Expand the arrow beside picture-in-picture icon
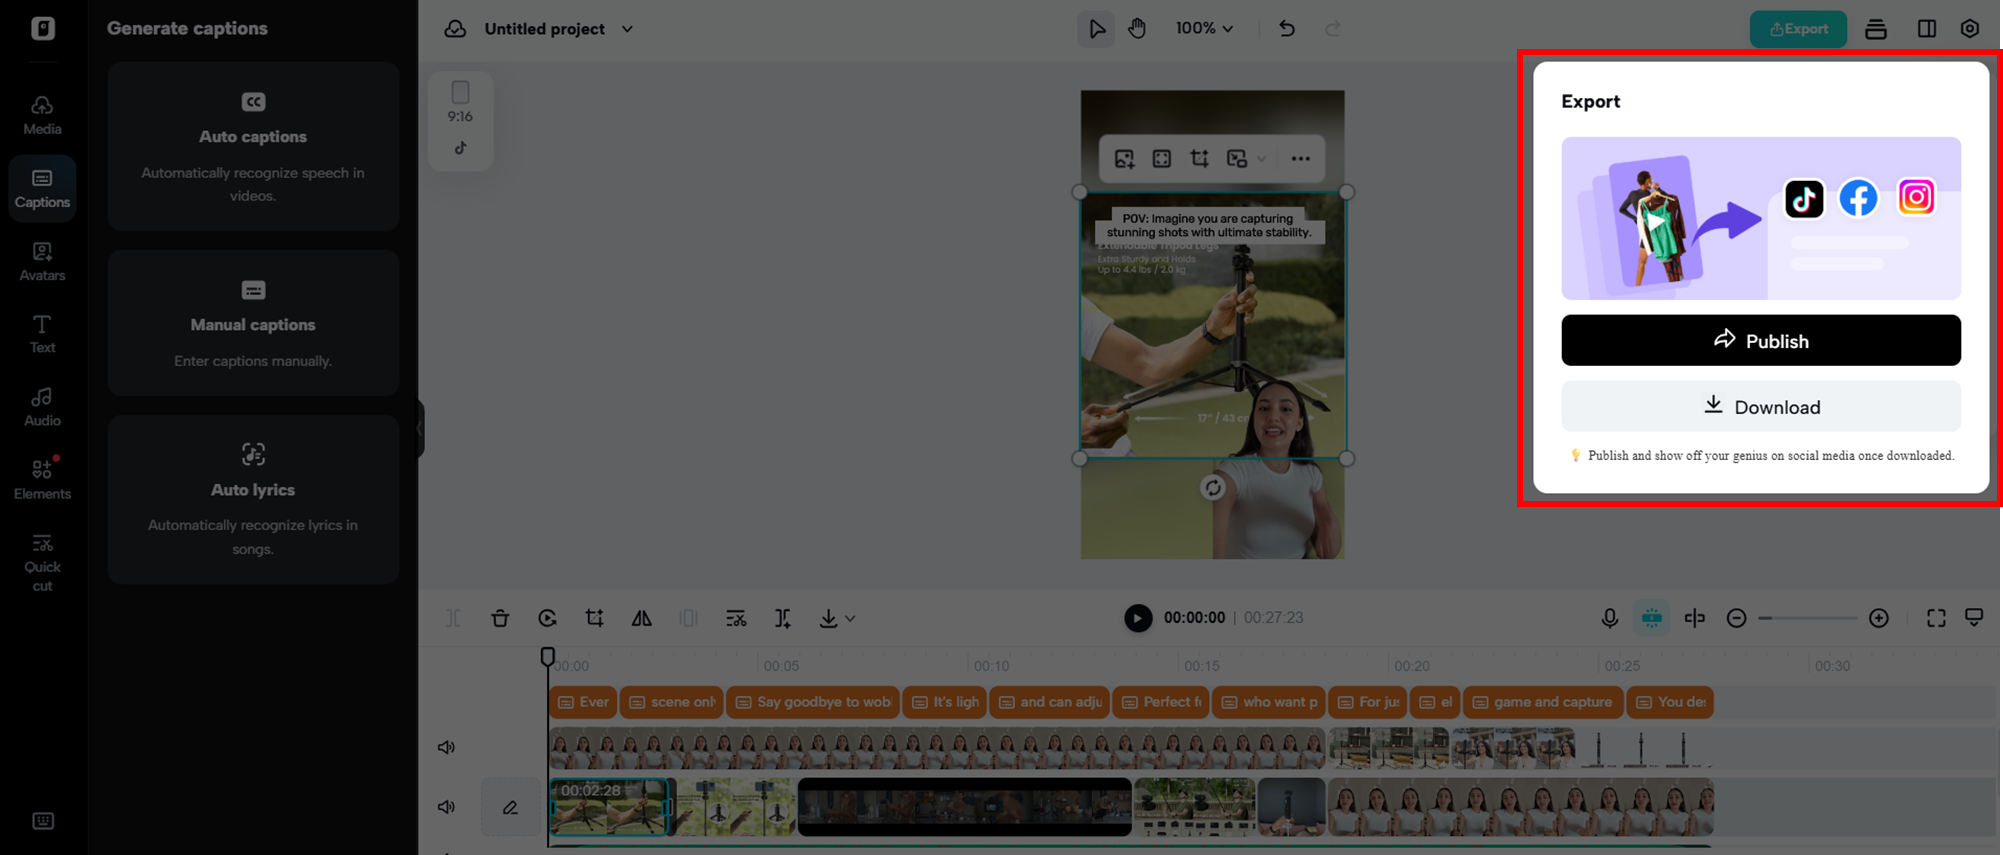Image resolution: width=2003 pixels, height=855 pixels. (x=1262, y=159)
